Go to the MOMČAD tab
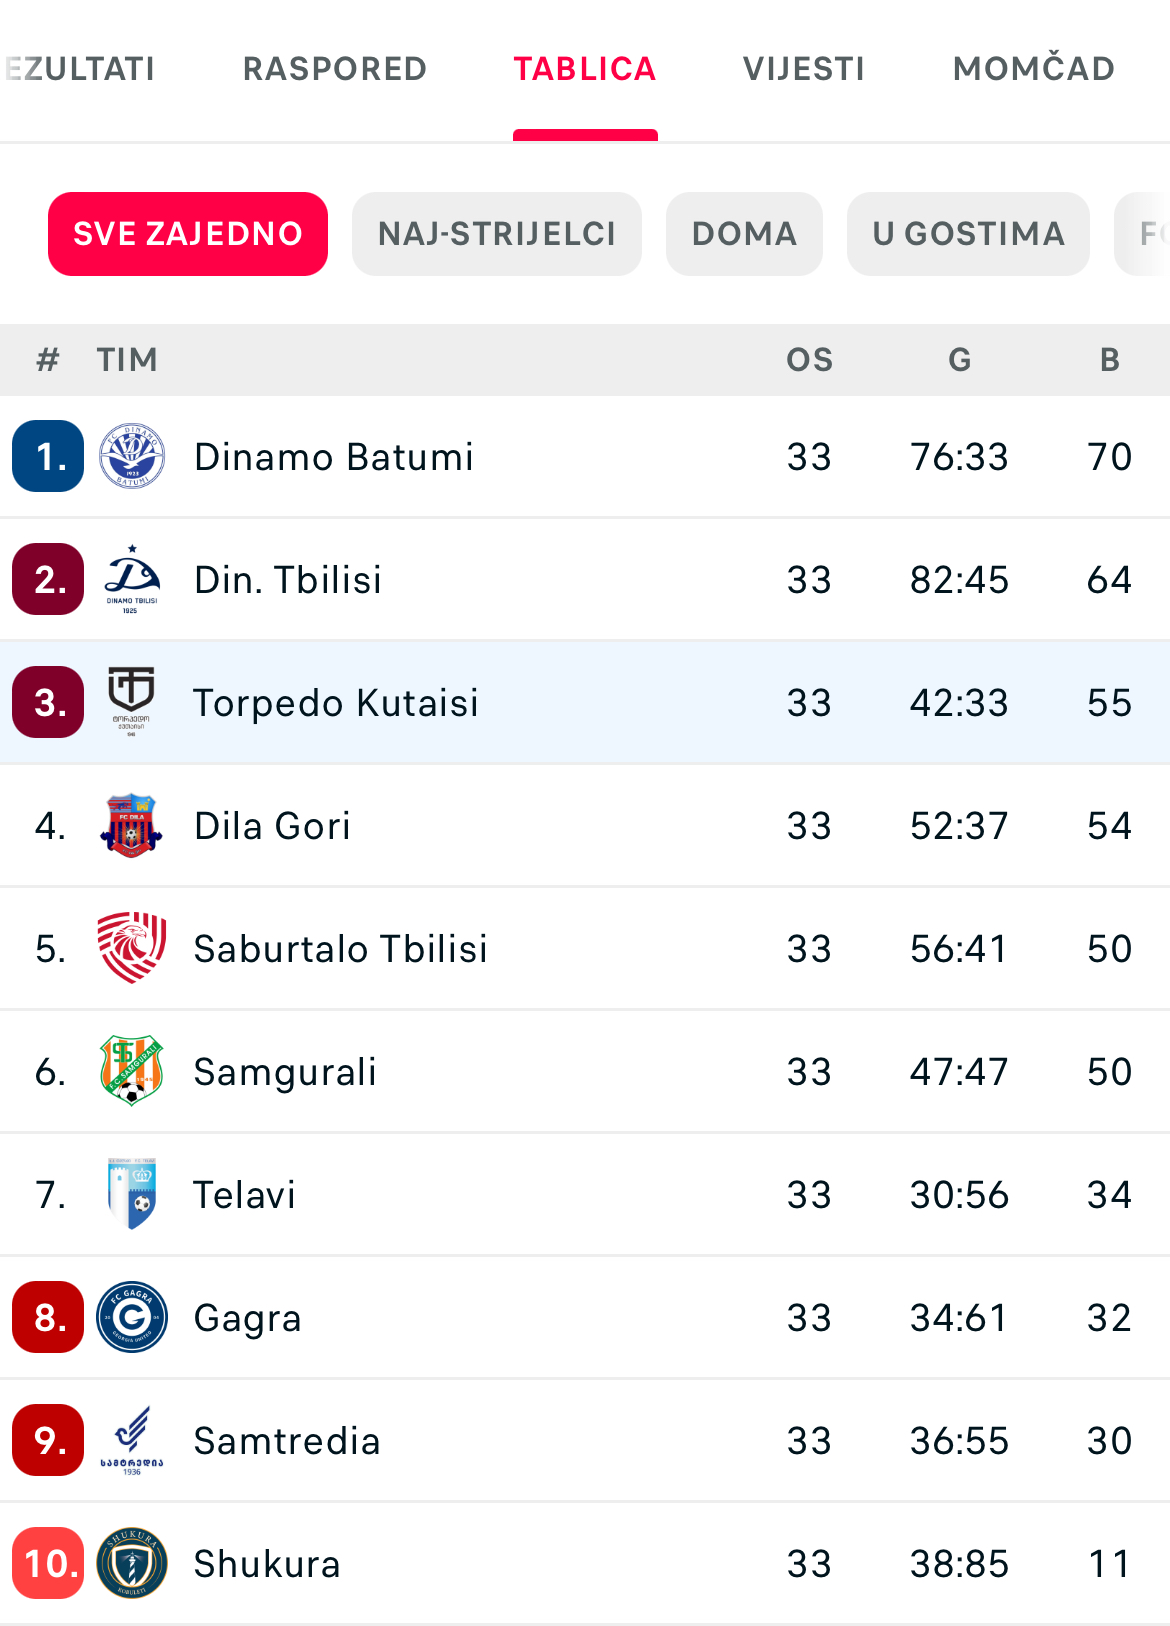Image resolution: width=1170 pixels, height=1626 pixels. [x=1034, y=68]
